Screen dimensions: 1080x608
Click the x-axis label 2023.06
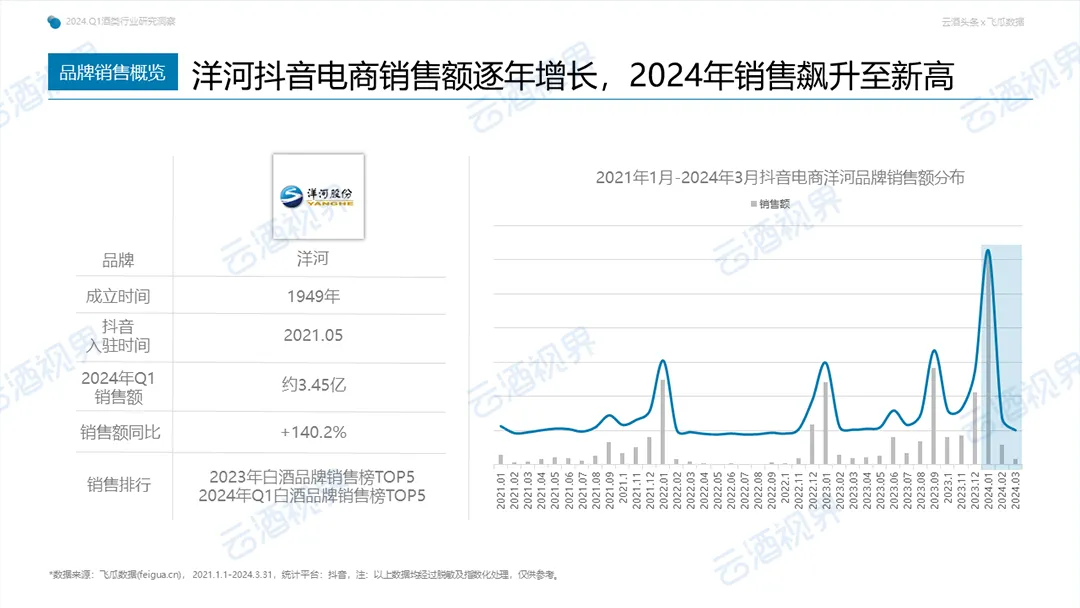click(893, 490)
